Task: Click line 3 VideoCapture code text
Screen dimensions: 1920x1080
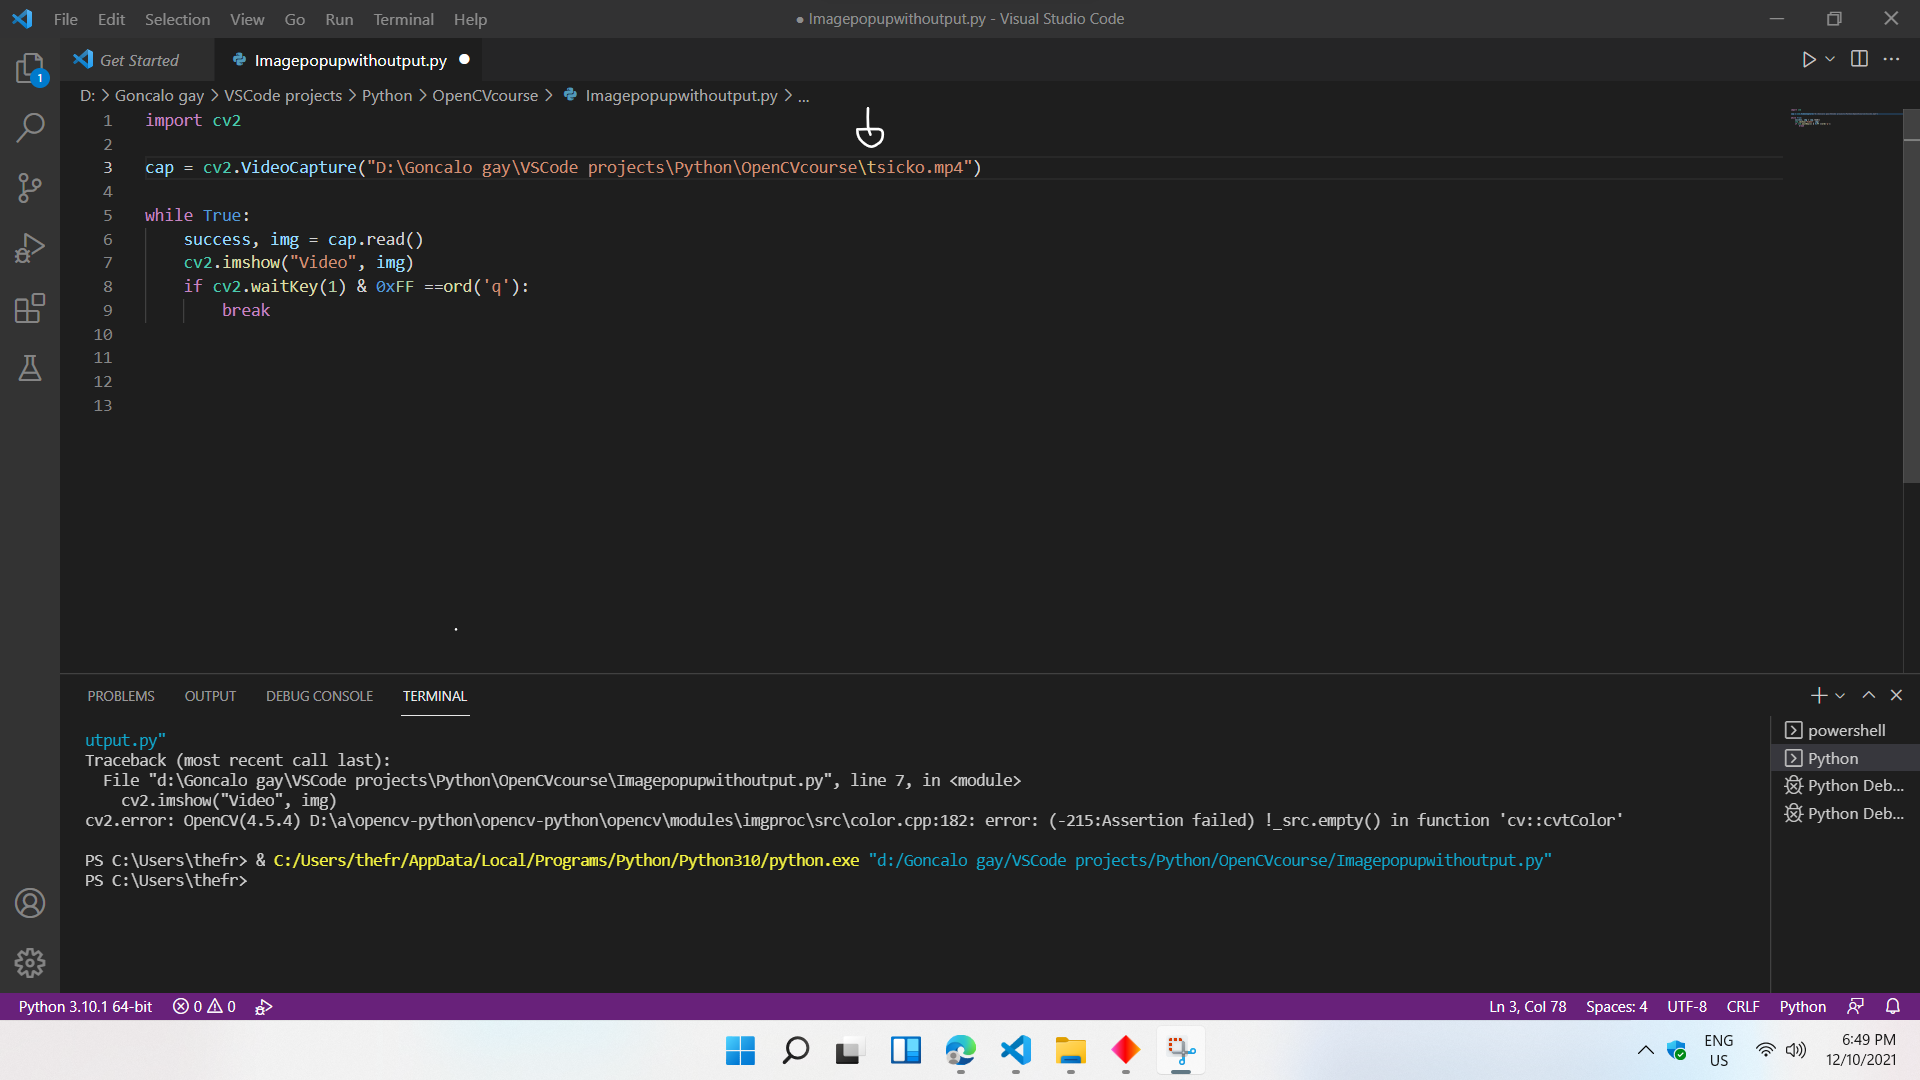Action: click(x=563, y=167)
